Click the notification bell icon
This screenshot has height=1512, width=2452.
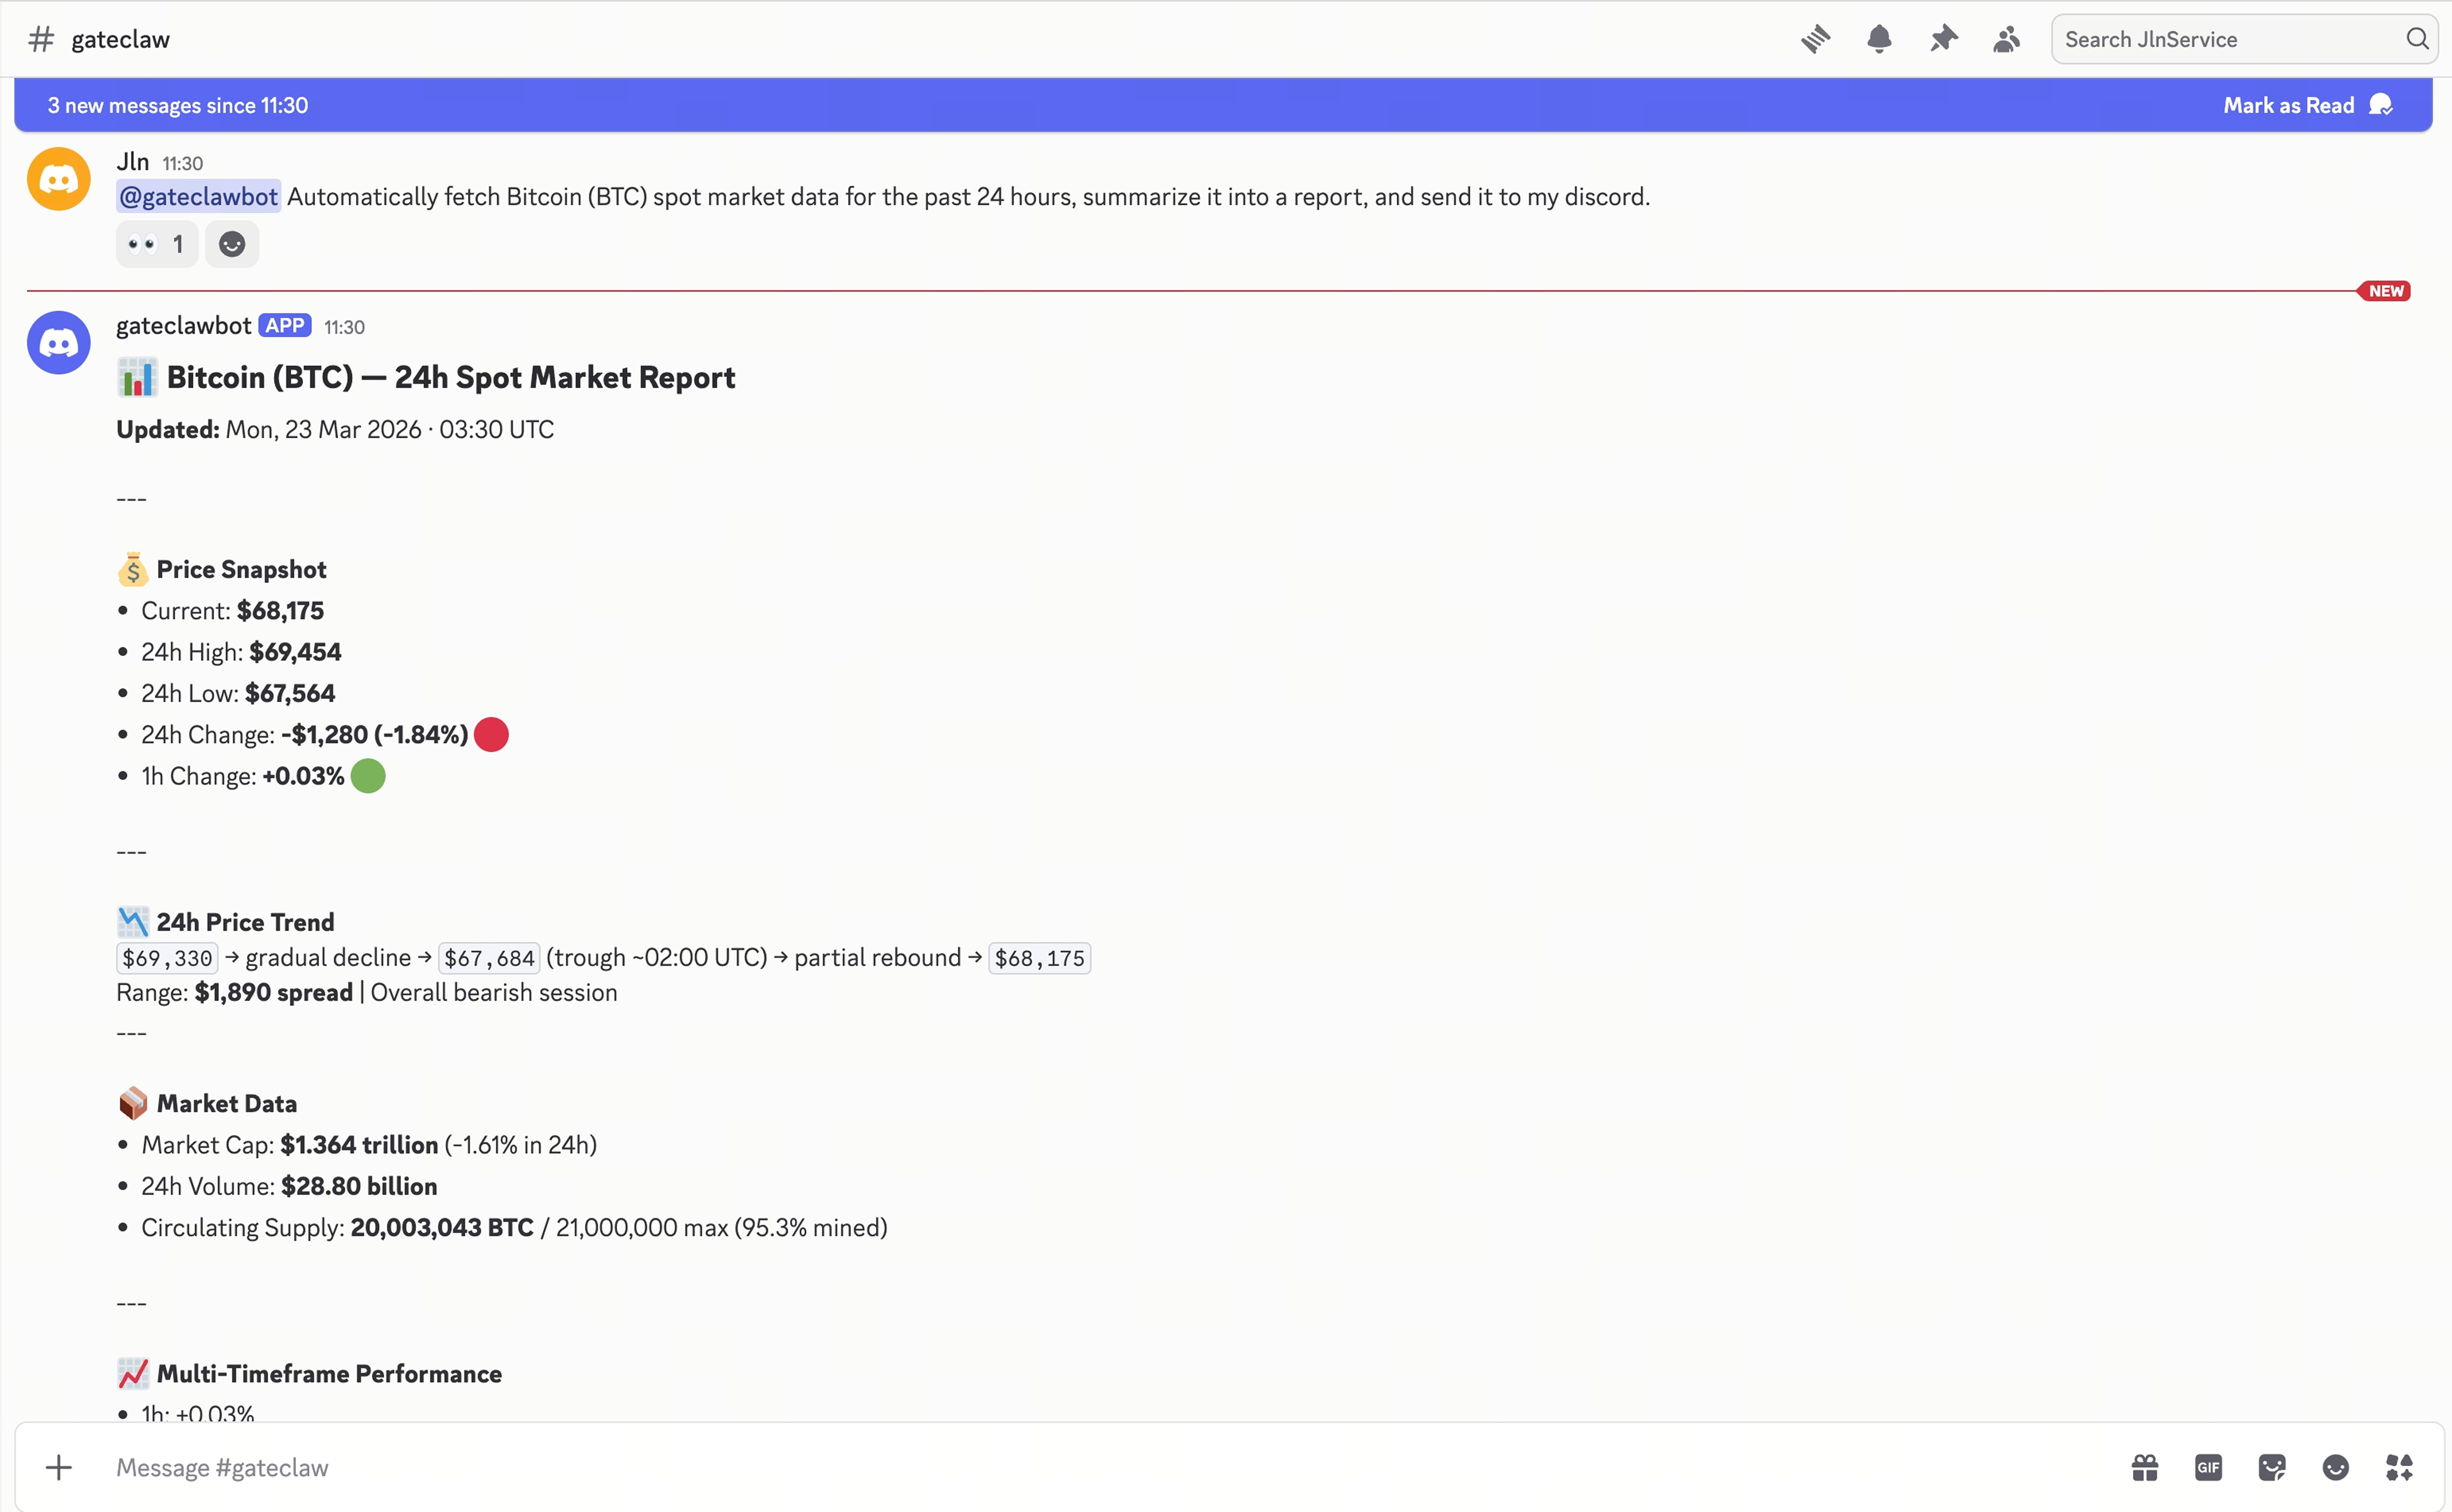pyautogui.click(x=1879, y=39)
